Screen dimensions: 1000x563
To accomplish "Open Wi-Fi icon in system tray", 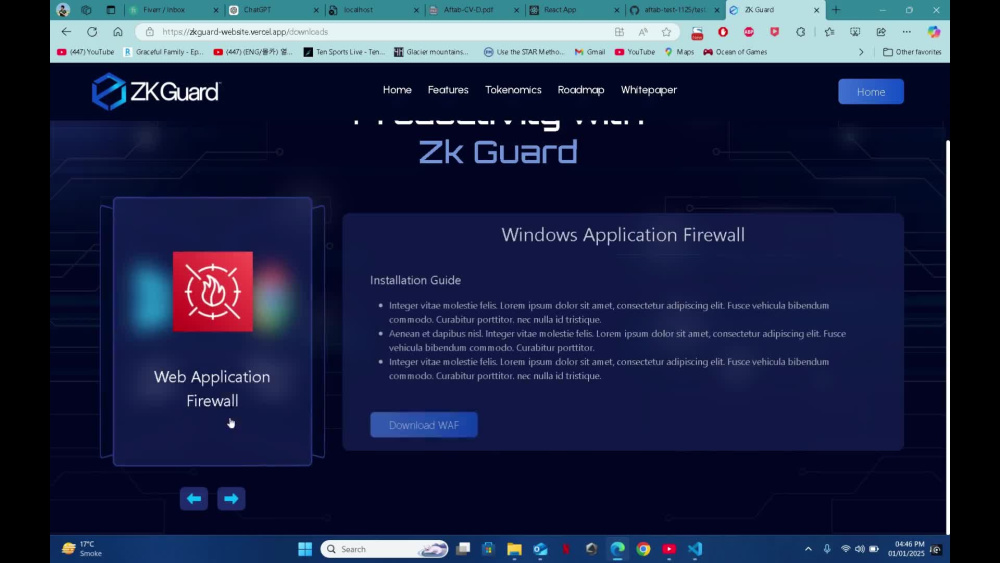I will (846, 549).
